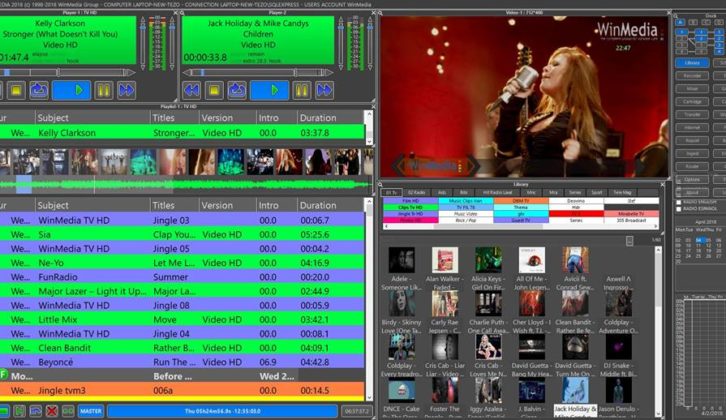Pause Player 2 playback
Image resolution: width=726 pixels, height=420 pixels.
click(301, 90)
